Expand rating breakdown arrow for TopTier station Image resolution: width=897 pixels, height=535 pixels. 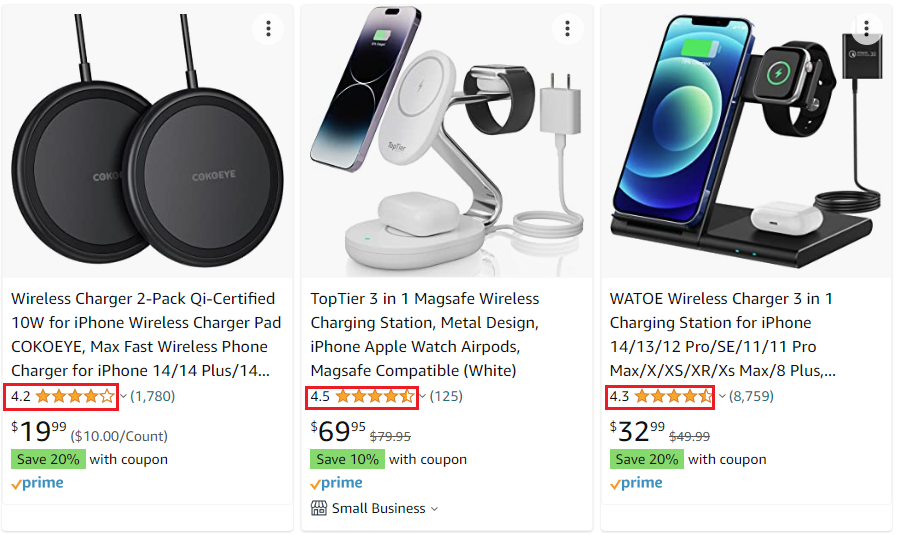[x=423, y=396]
